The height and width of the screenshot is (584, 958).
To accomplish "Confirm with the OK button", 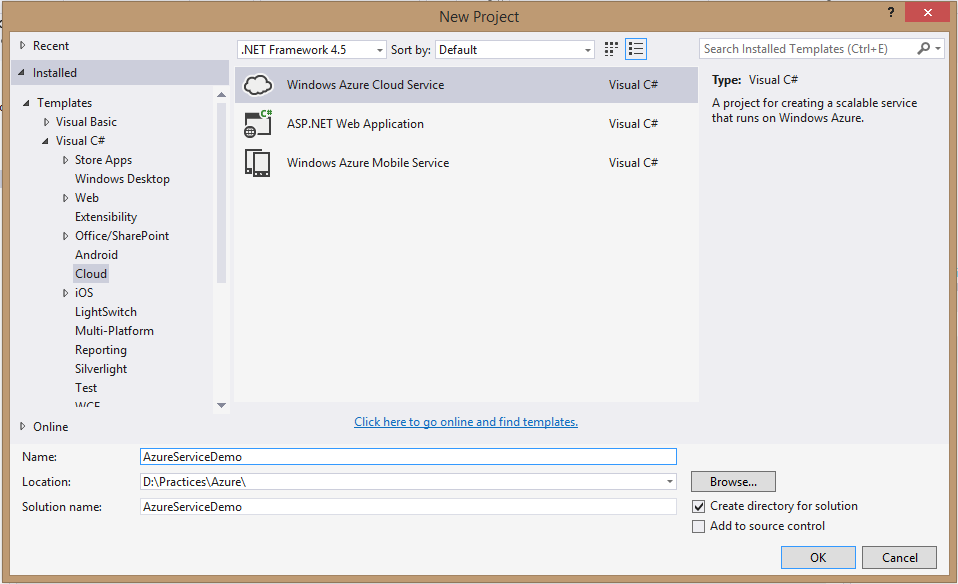I will click(818, 558).
